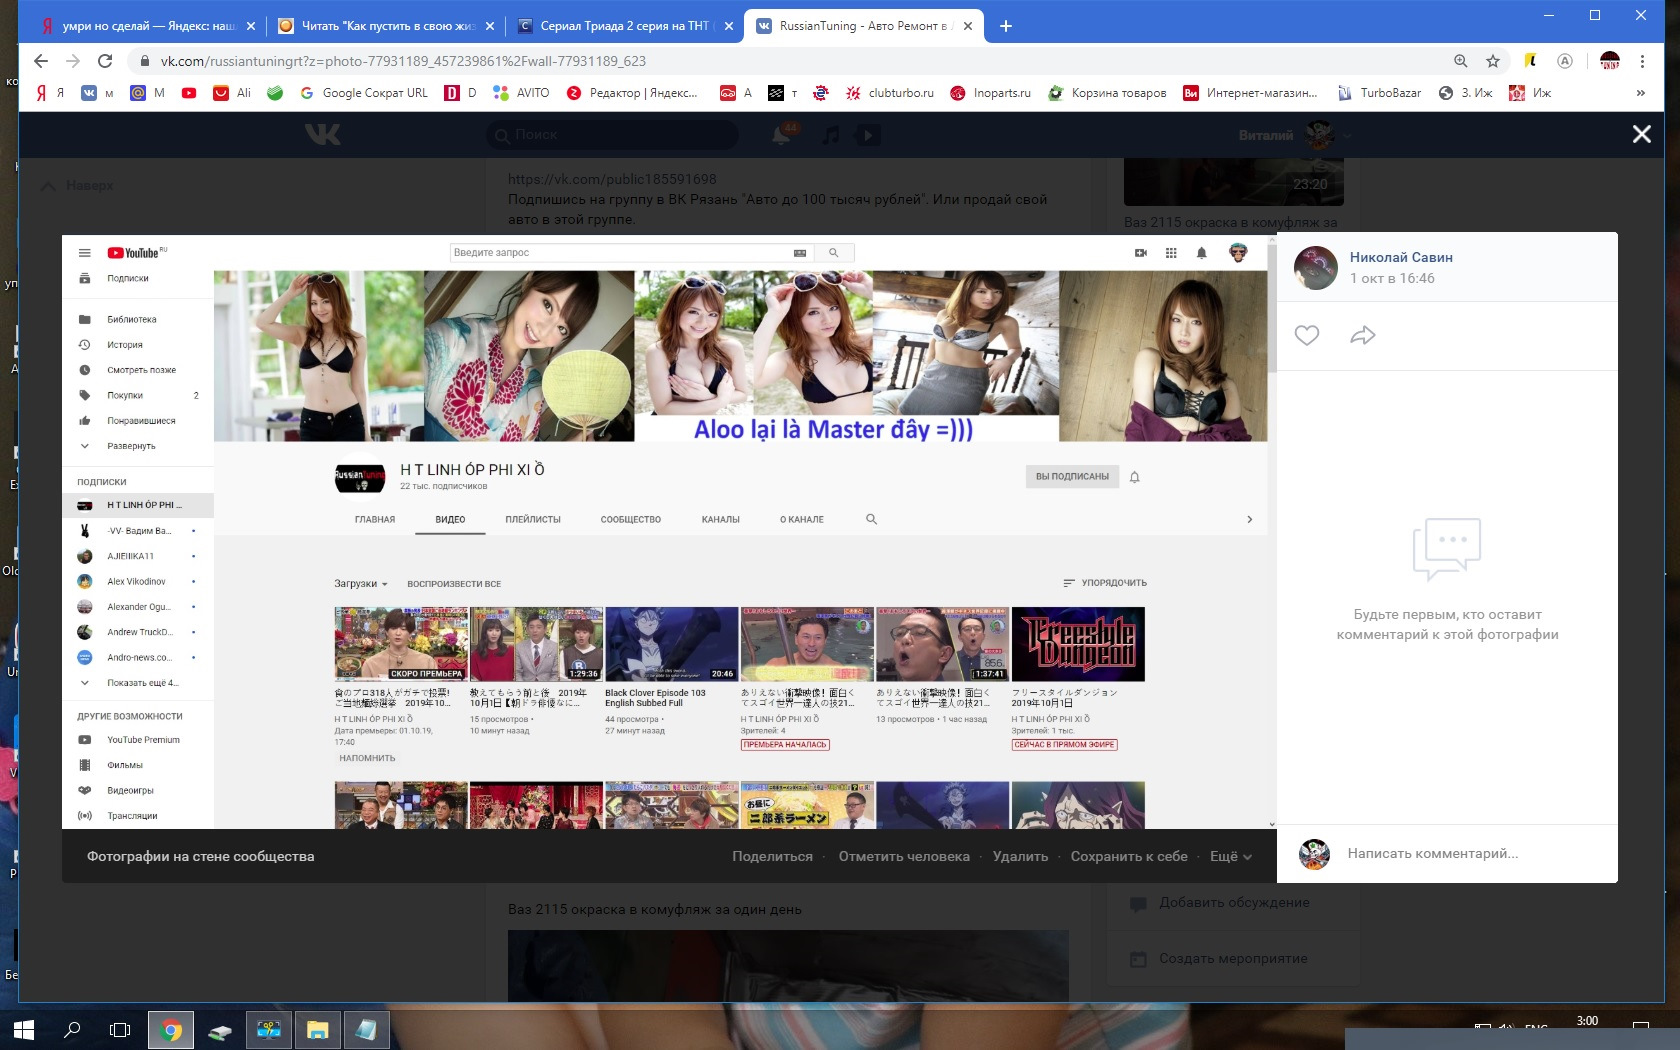The height and width of the screenshot is (1050, 1680).
Task: Open the 'TurboBazar' bookmark
Action: 1379,93
